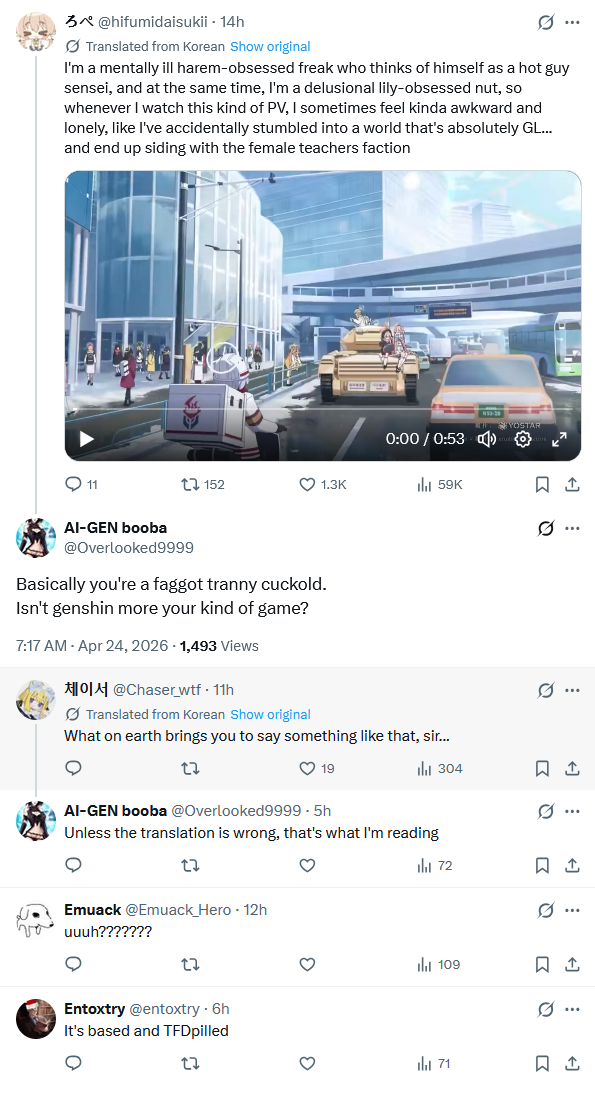
Task: Repost the tweet with 152 reposts
Action: coord(203,485)
